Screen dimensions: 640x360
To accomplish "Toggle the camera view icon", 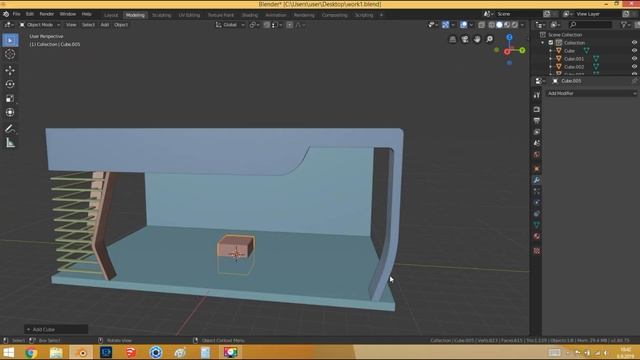I will (465, 39).
